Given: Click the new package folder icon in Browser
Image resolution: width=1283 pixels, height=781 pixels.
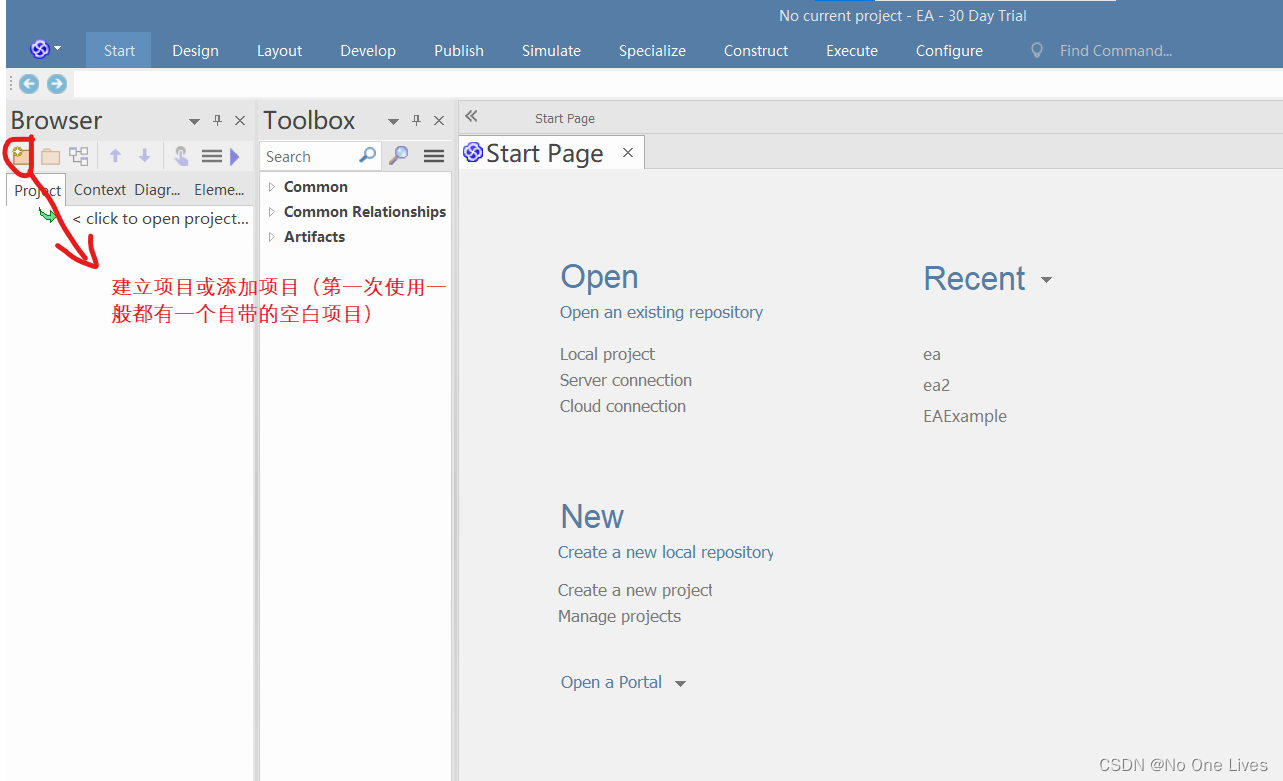Looking at the screenshot, I should pyautogui.click(x=50, y=156).
